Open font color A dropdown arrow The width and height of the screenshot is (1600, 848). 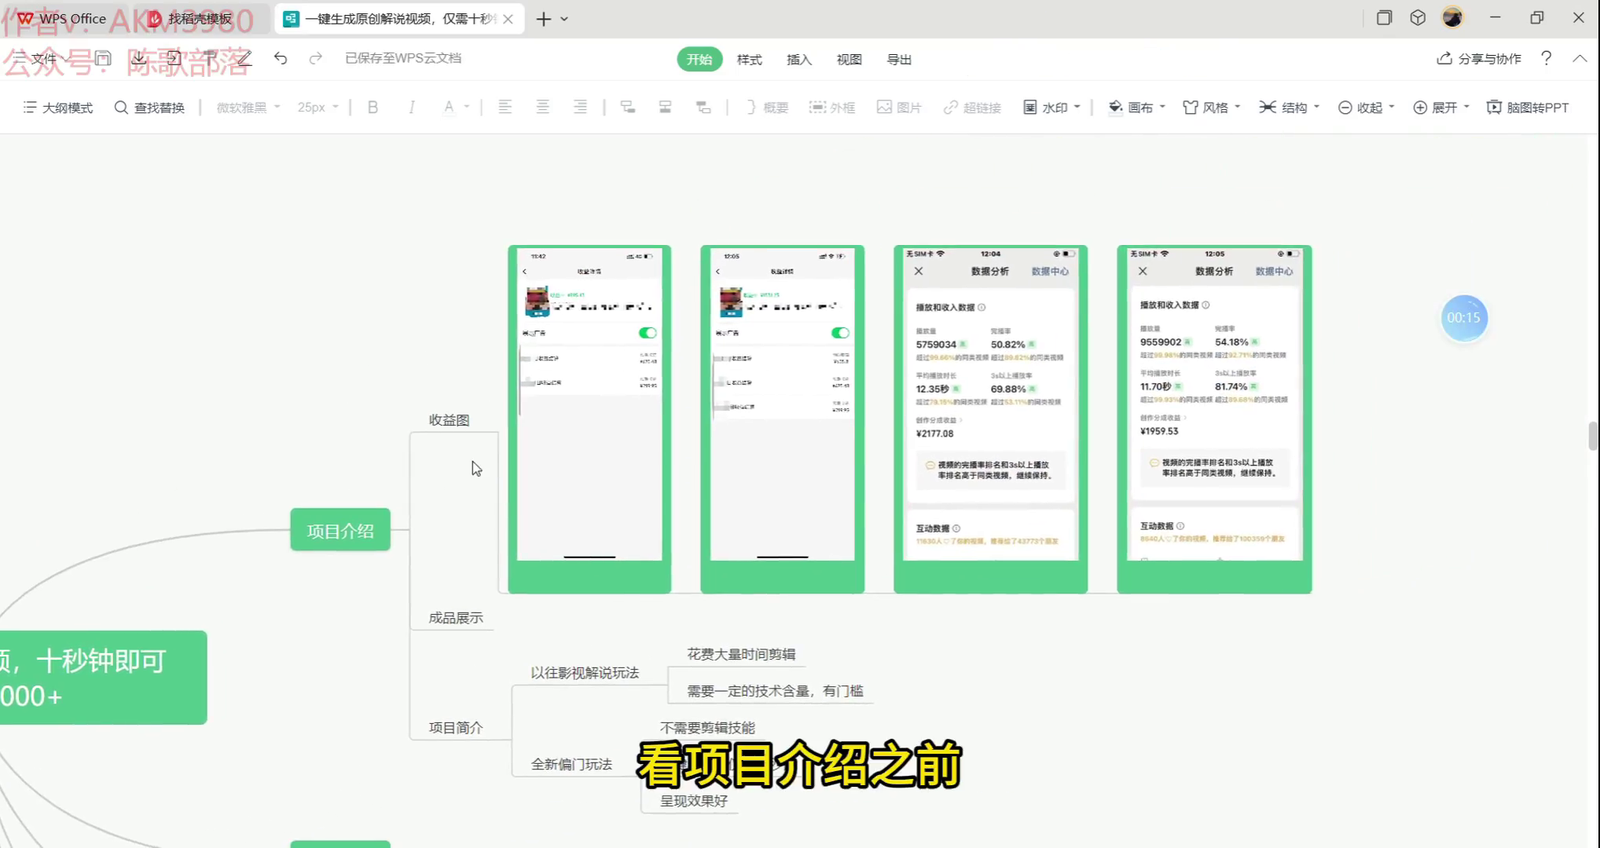467,107
